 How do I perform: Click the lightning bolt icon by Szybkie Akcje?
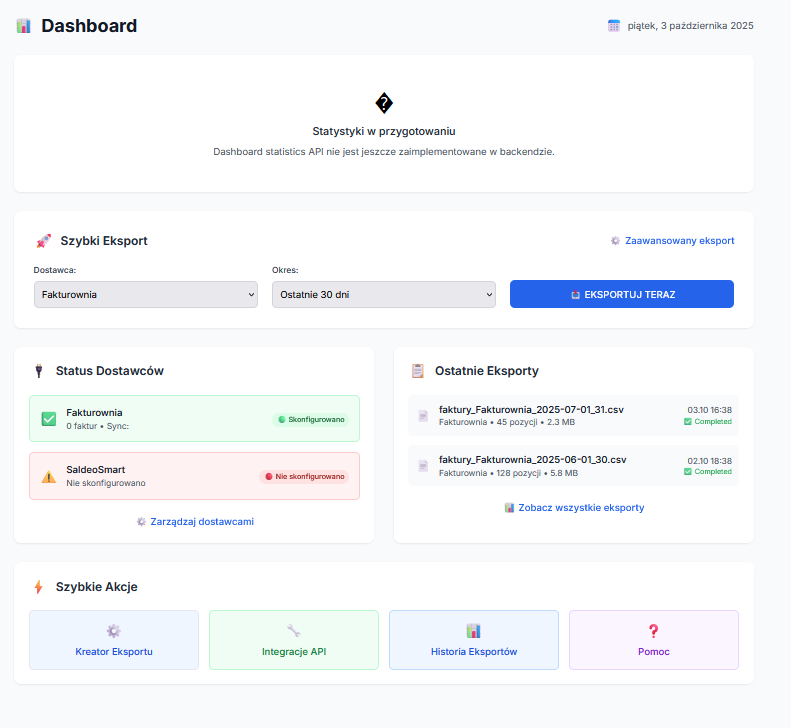point(38,587)
